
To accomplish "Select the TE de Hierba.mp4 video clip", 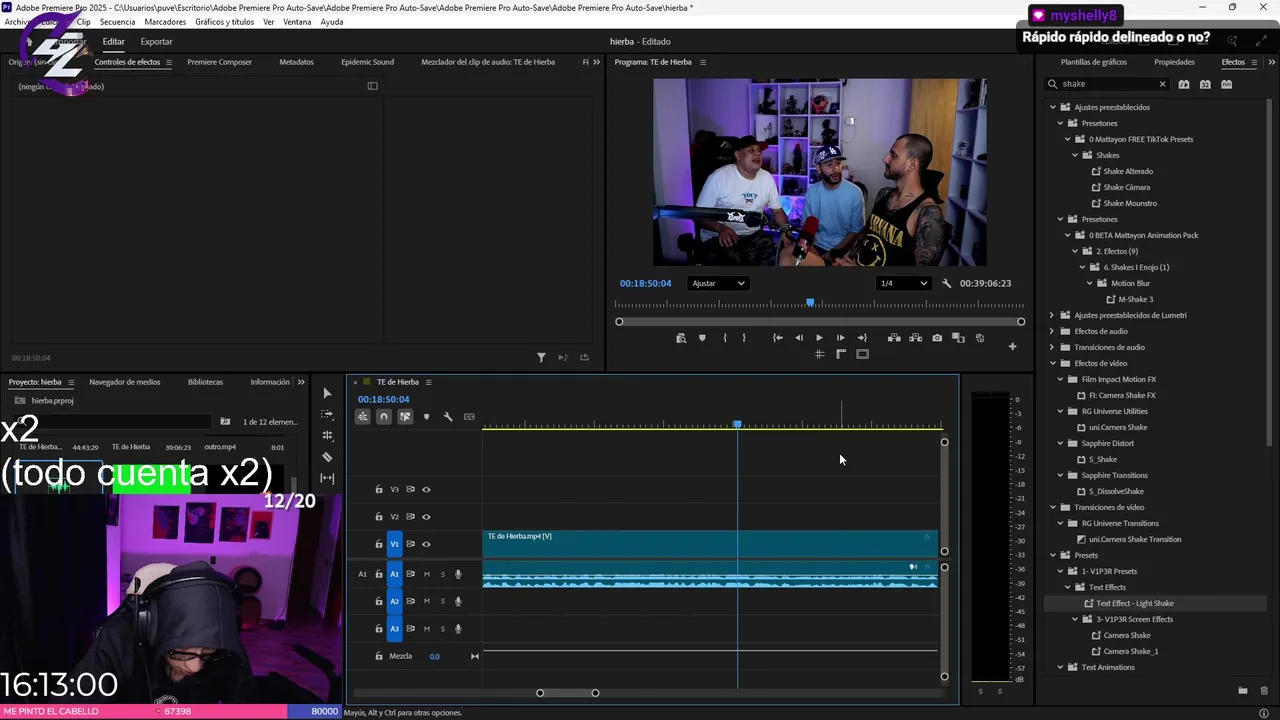I will pos(710,544).
